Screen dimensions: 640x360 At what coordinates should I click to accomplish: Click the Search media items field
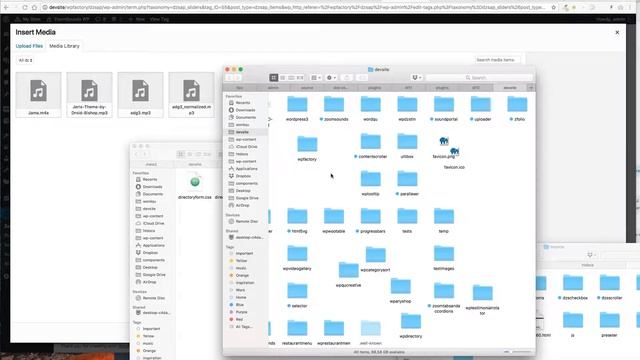[497, 60]
